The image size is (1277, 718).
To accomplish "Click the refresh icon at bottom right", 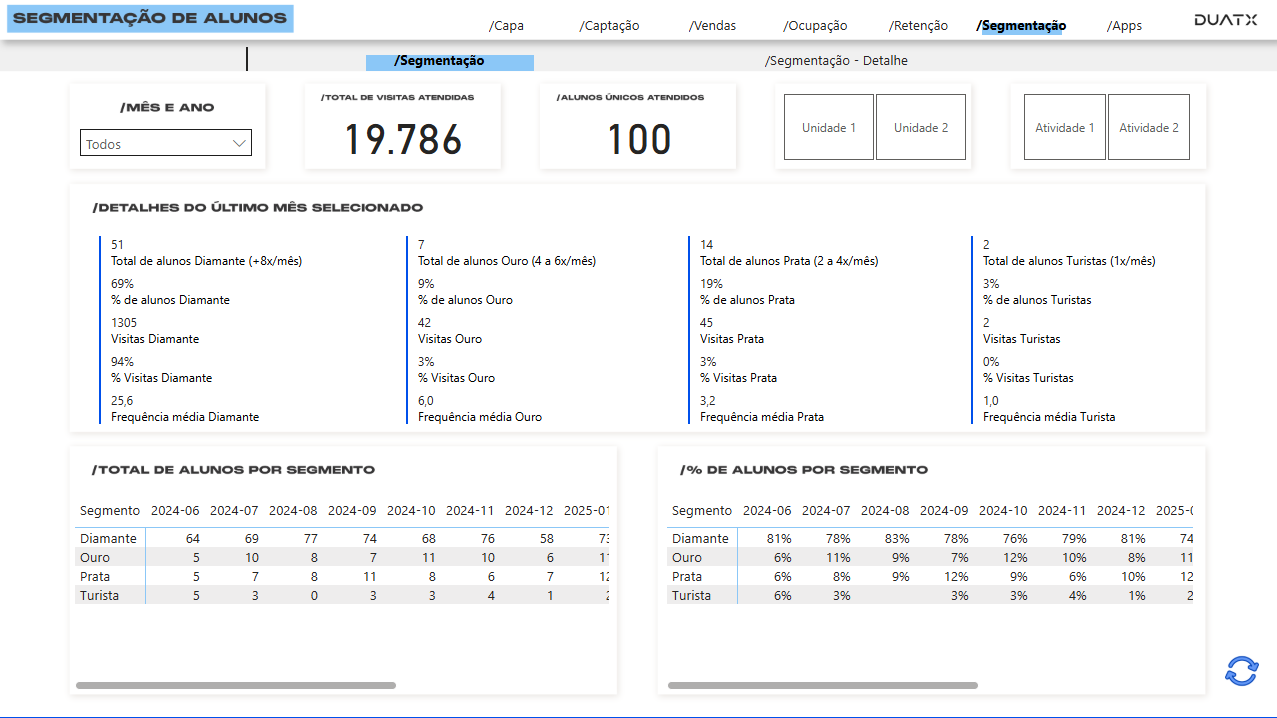I will tap(1240, 672).
